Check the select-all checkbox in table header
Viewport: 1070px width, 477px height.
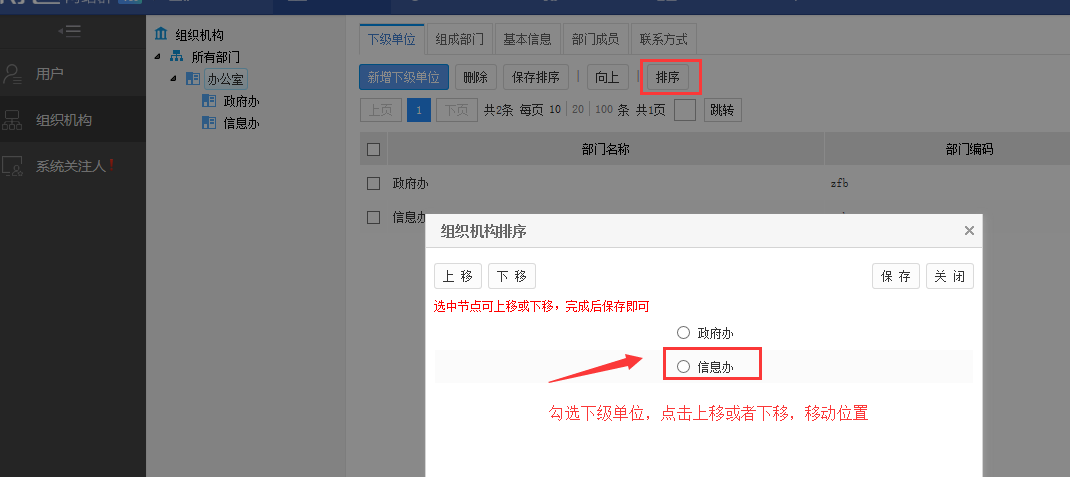(x=374, y=150)
